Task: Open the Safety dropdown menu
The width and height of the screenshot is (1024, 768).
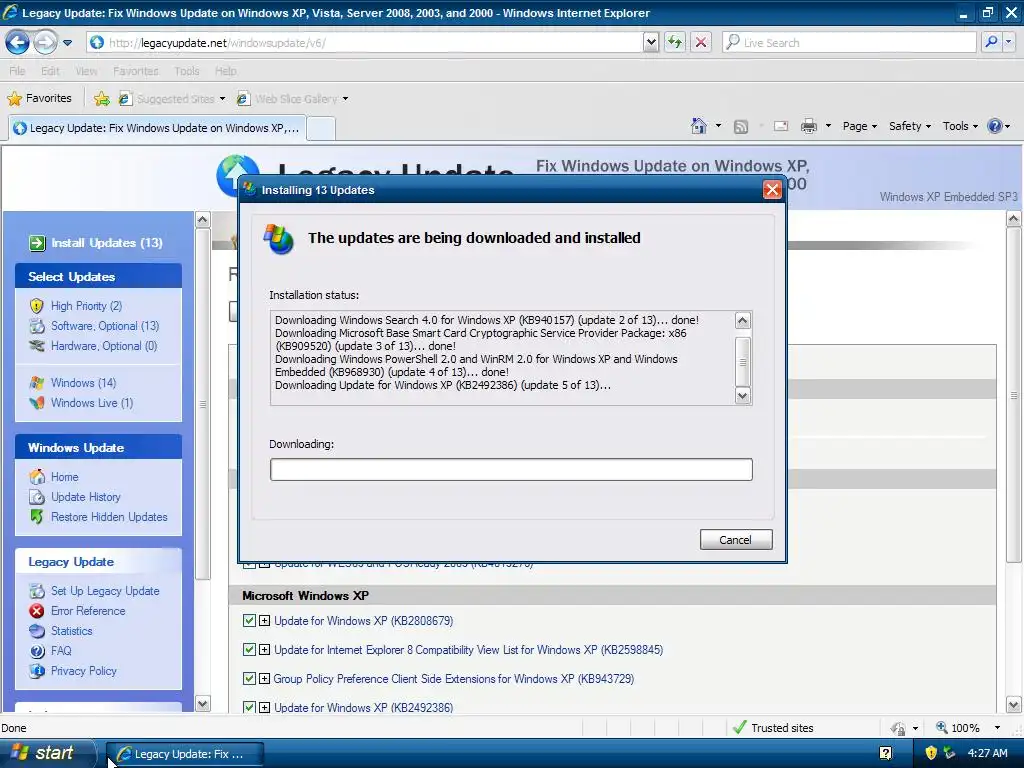Action: 909,126
